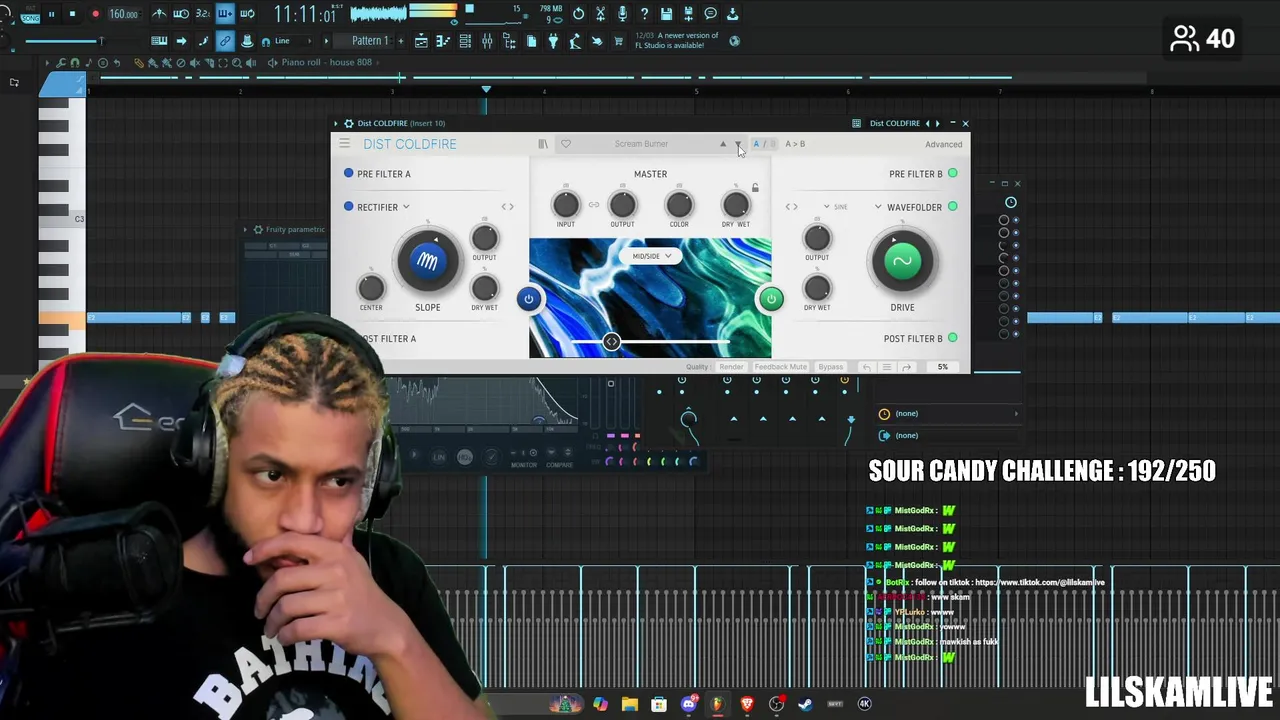Image resolution: width=1280 pixels, height=720 pixels.
Task: Select next preset with down arrow
Action: (738, 144)
